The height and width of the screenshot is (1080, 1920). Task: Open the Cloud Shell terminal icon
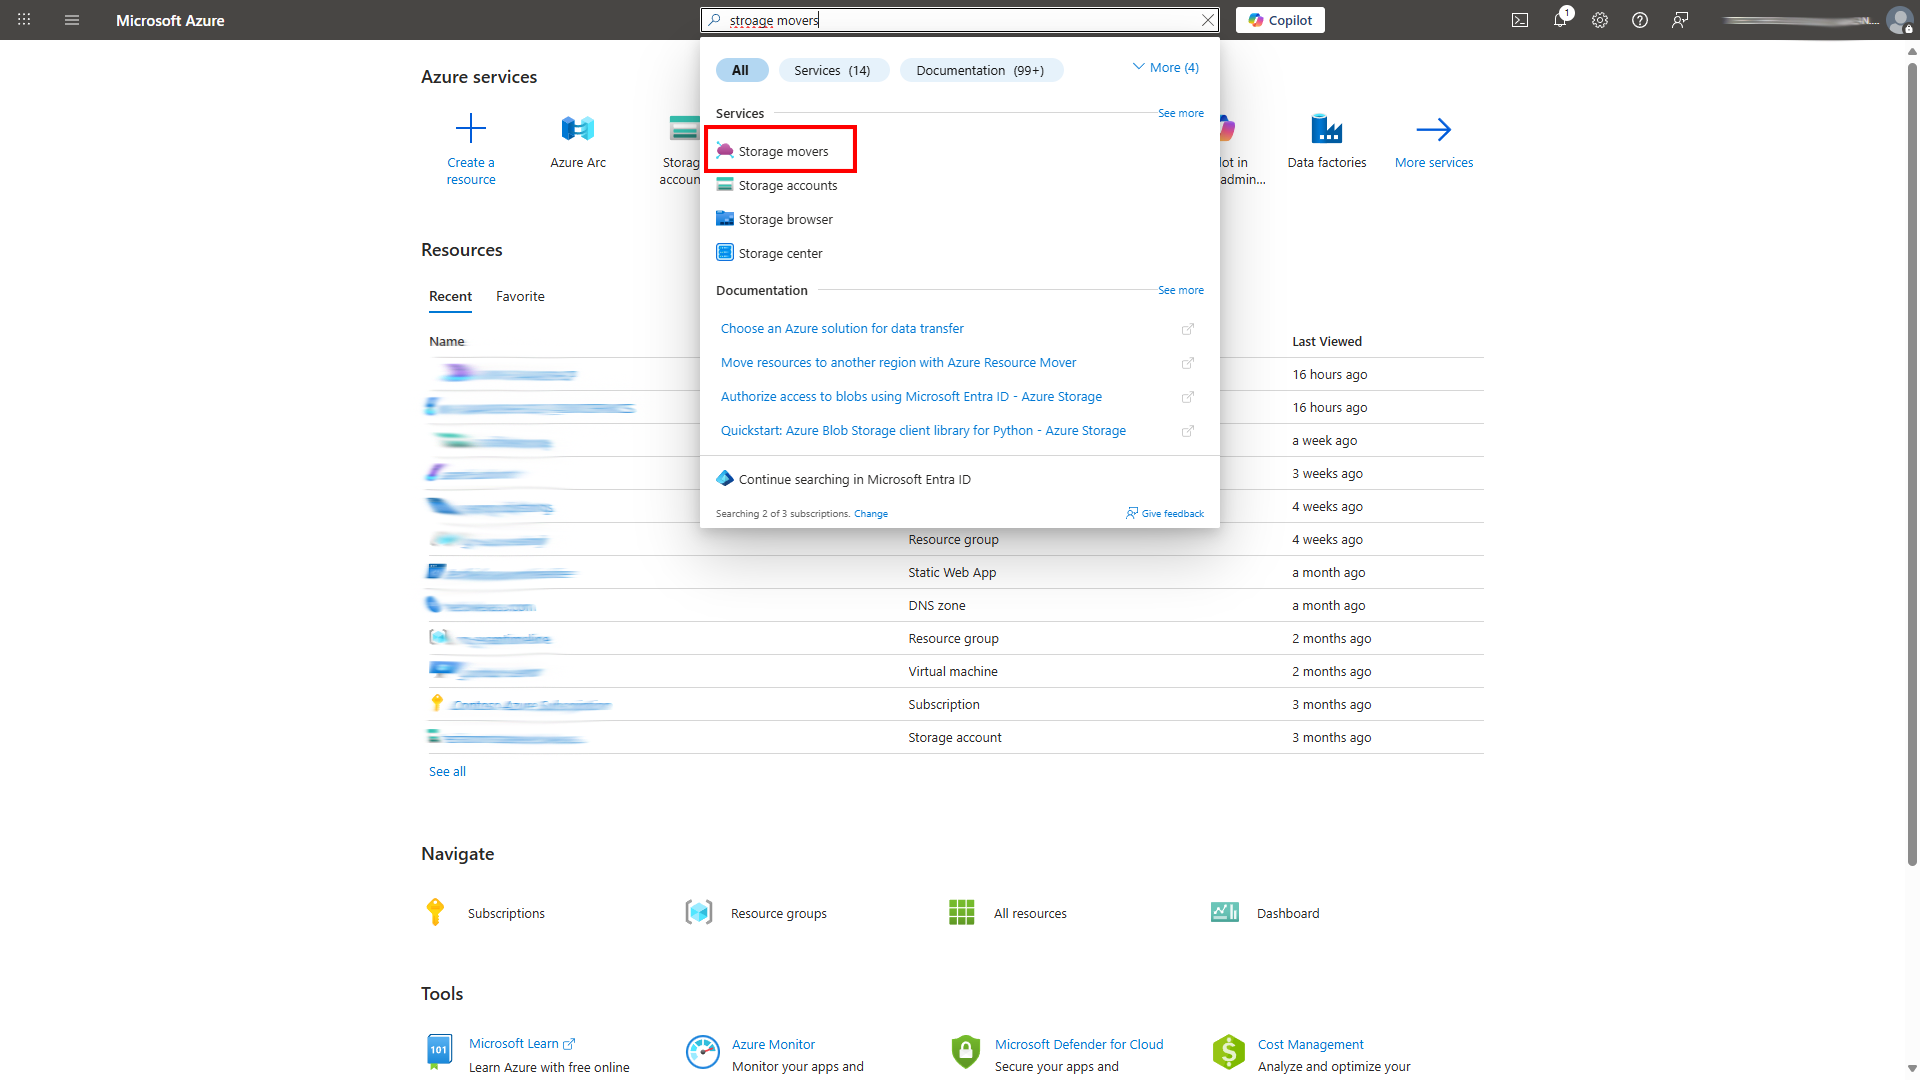[x=1520, y=20]
